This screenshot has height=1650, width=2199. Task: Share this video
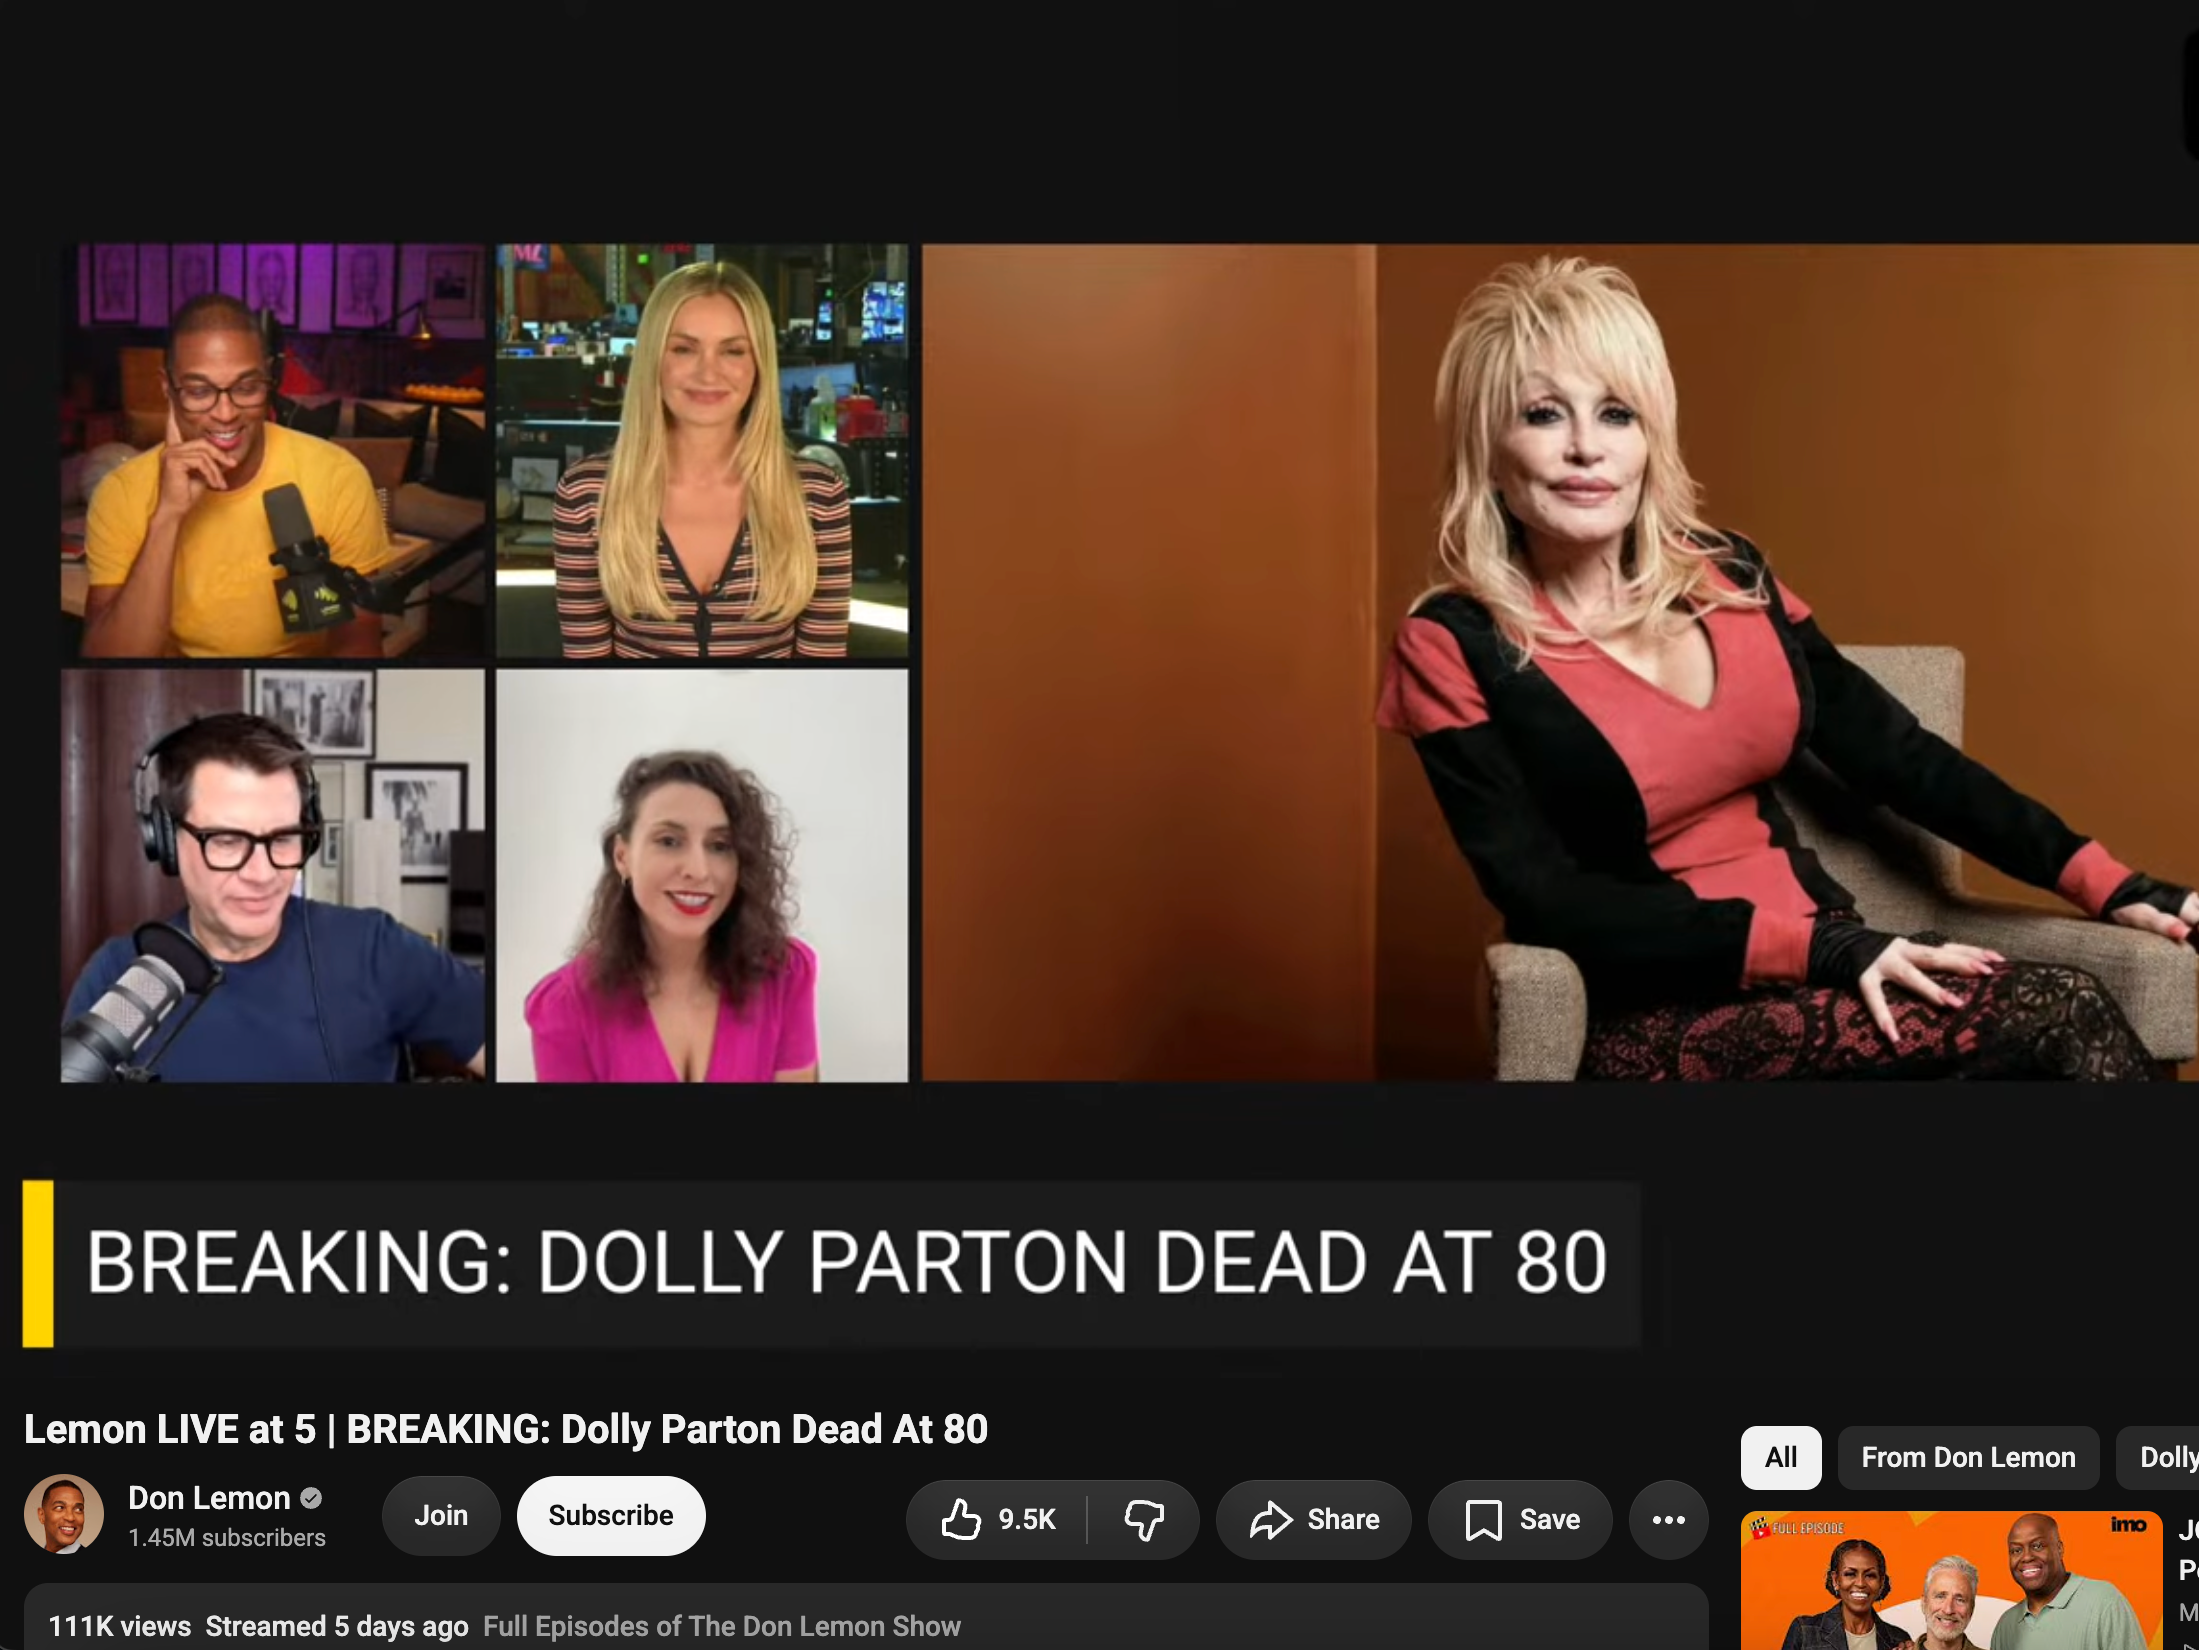[1314, 1520]
